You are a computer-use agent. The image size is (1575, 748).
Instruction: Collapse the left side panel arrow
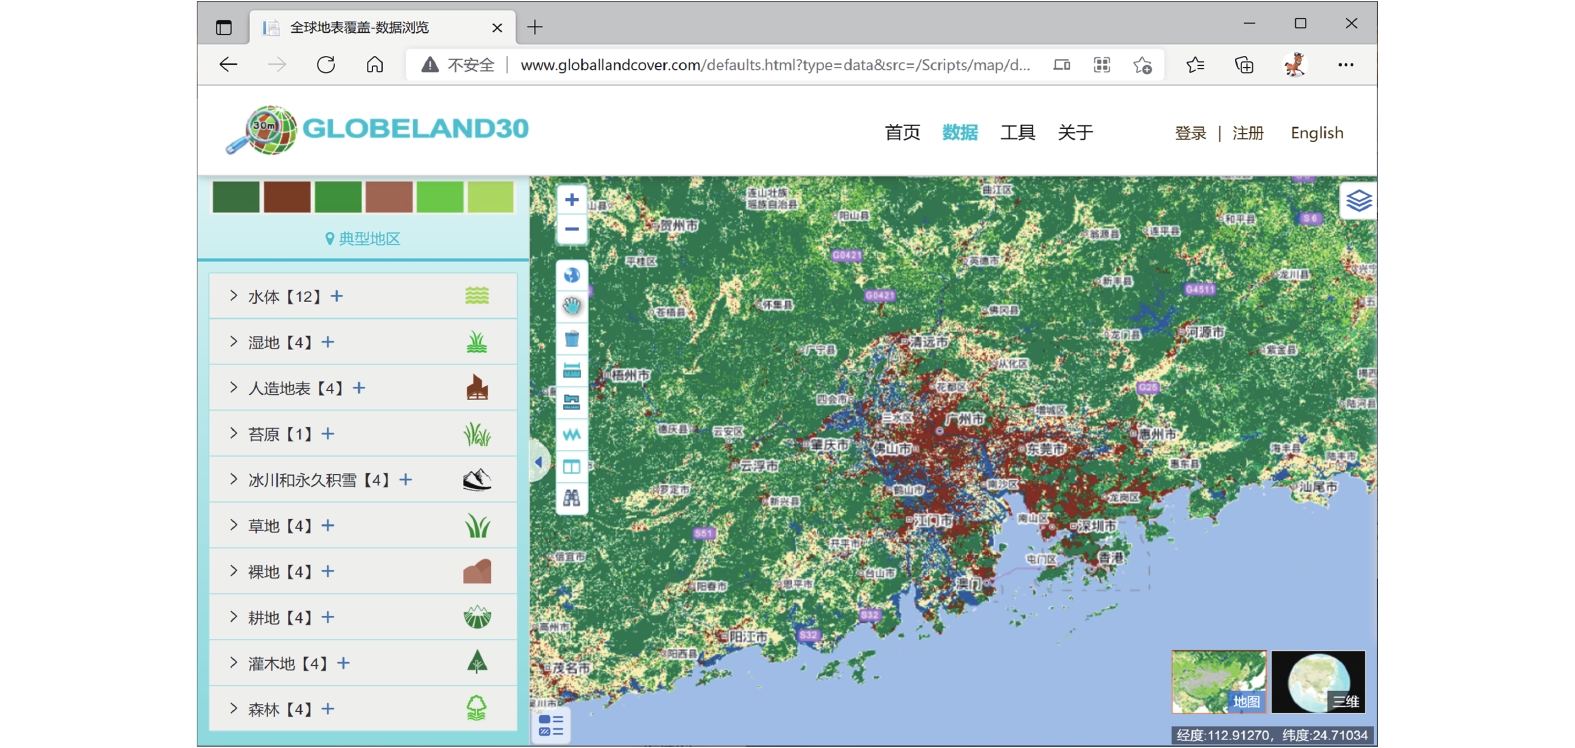[539, 462]
